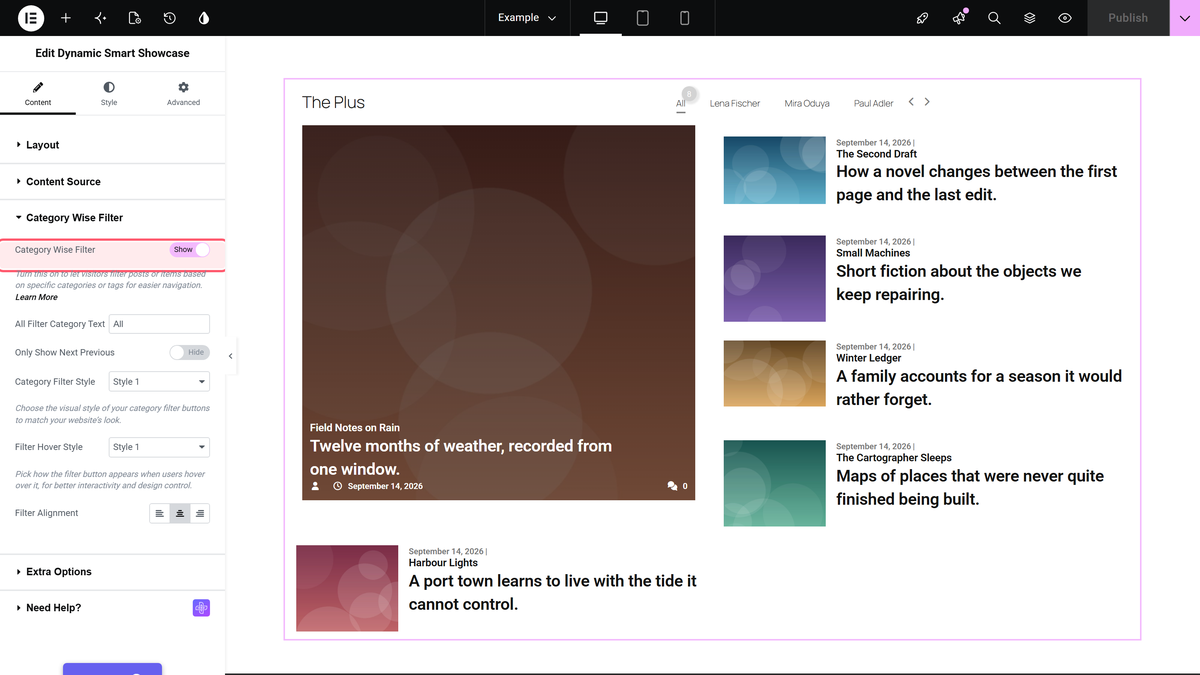1200x675 pixels.
Task: Open the droplet theme styles icon
Action: (x=204, y=18)
